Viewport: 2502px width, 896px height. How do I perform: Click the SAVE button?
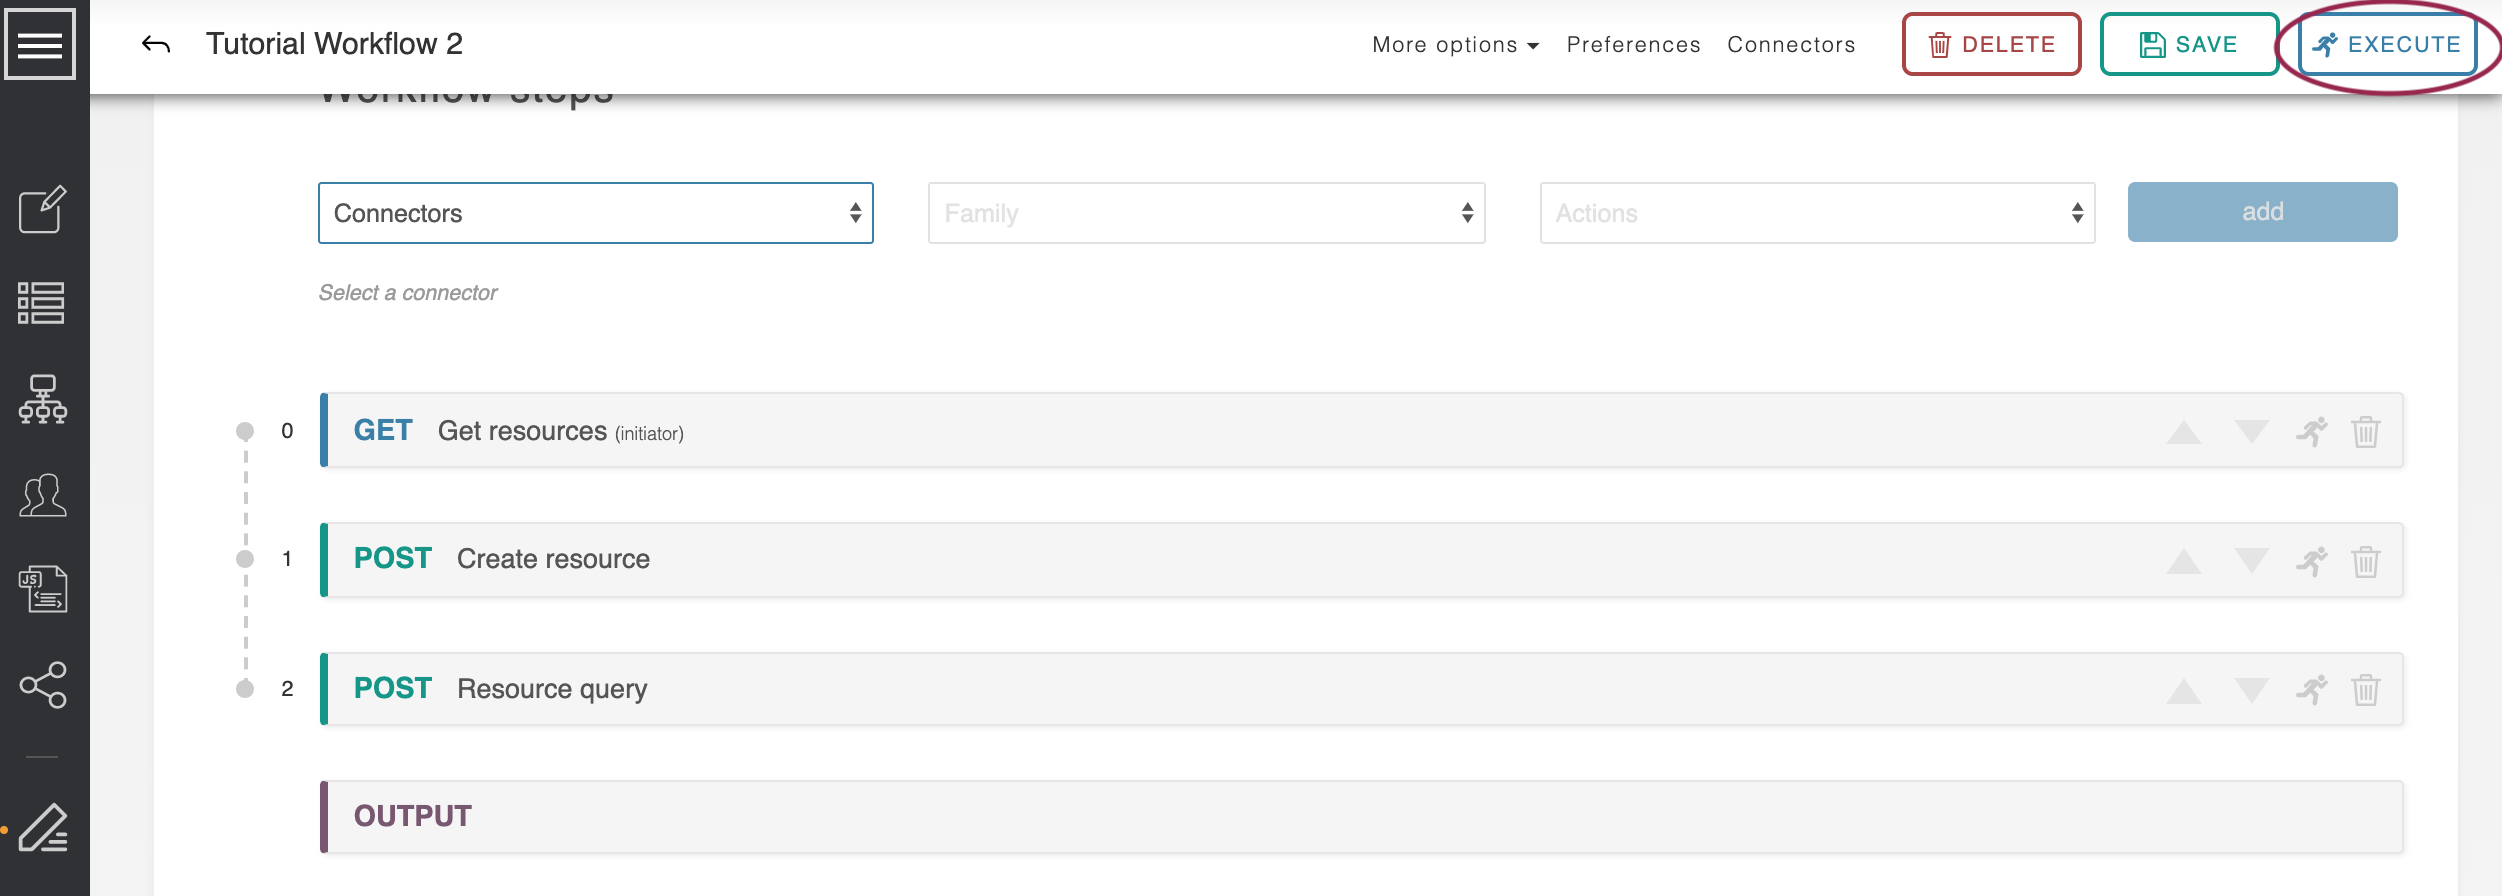click(2188, 45)
